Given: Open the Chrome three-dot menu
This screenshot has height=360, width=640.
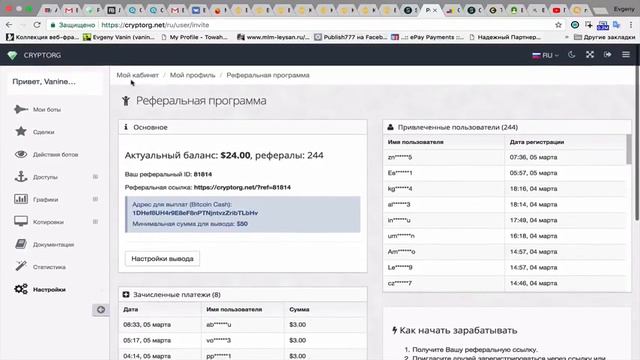Looking at the screenshot, I should click(631, 25).
